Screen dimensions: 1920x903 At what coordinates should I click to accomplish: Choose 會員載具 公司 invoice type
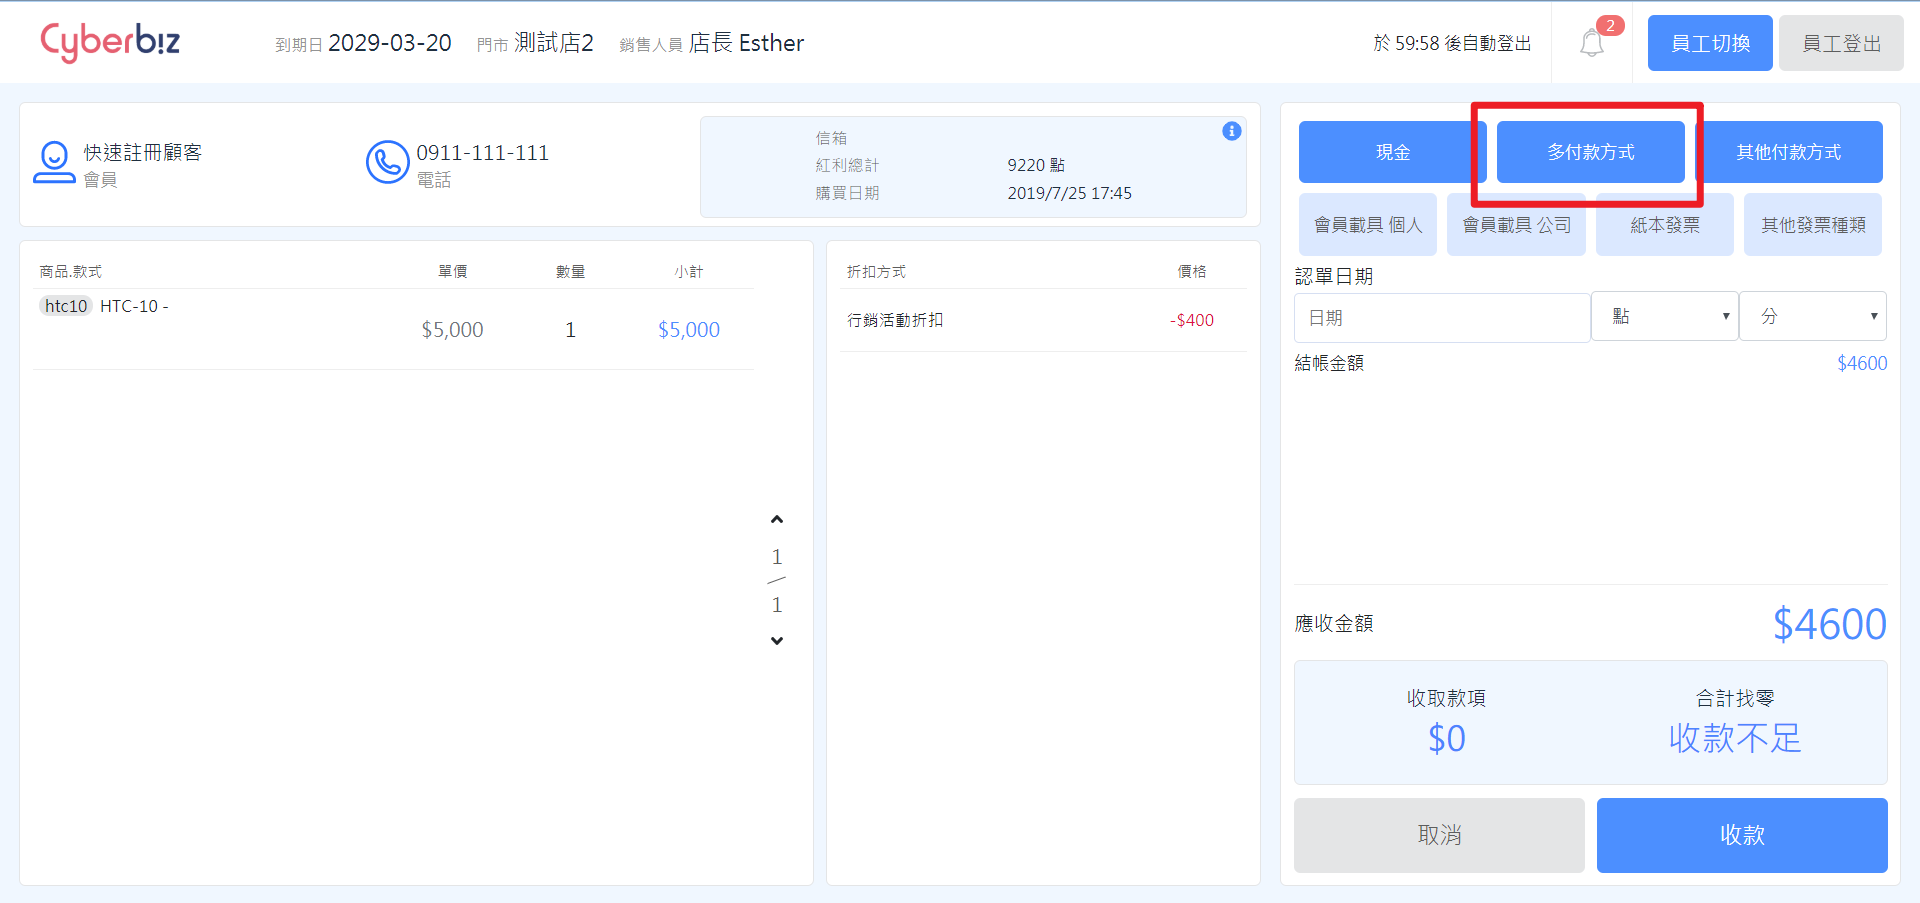coord(1516,225)
